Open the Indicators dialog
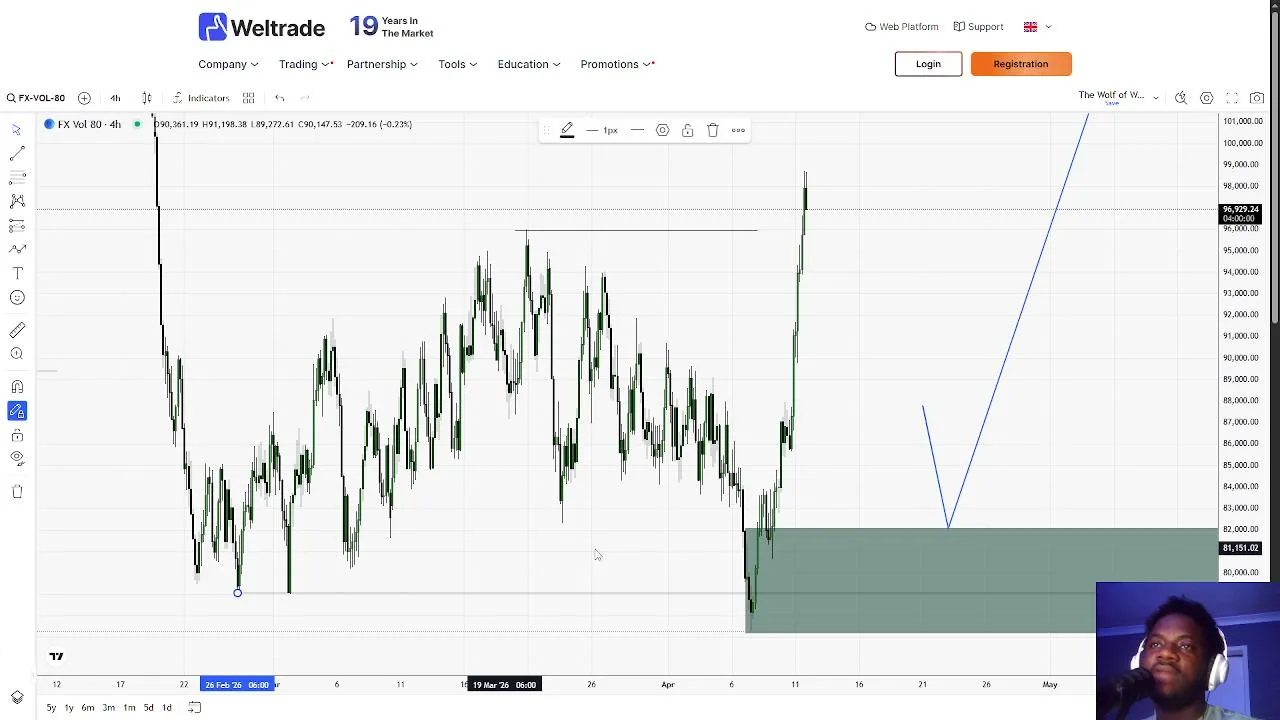This screenshot has height=720, width=1280. pyautogui.click(x=201, y=98)
